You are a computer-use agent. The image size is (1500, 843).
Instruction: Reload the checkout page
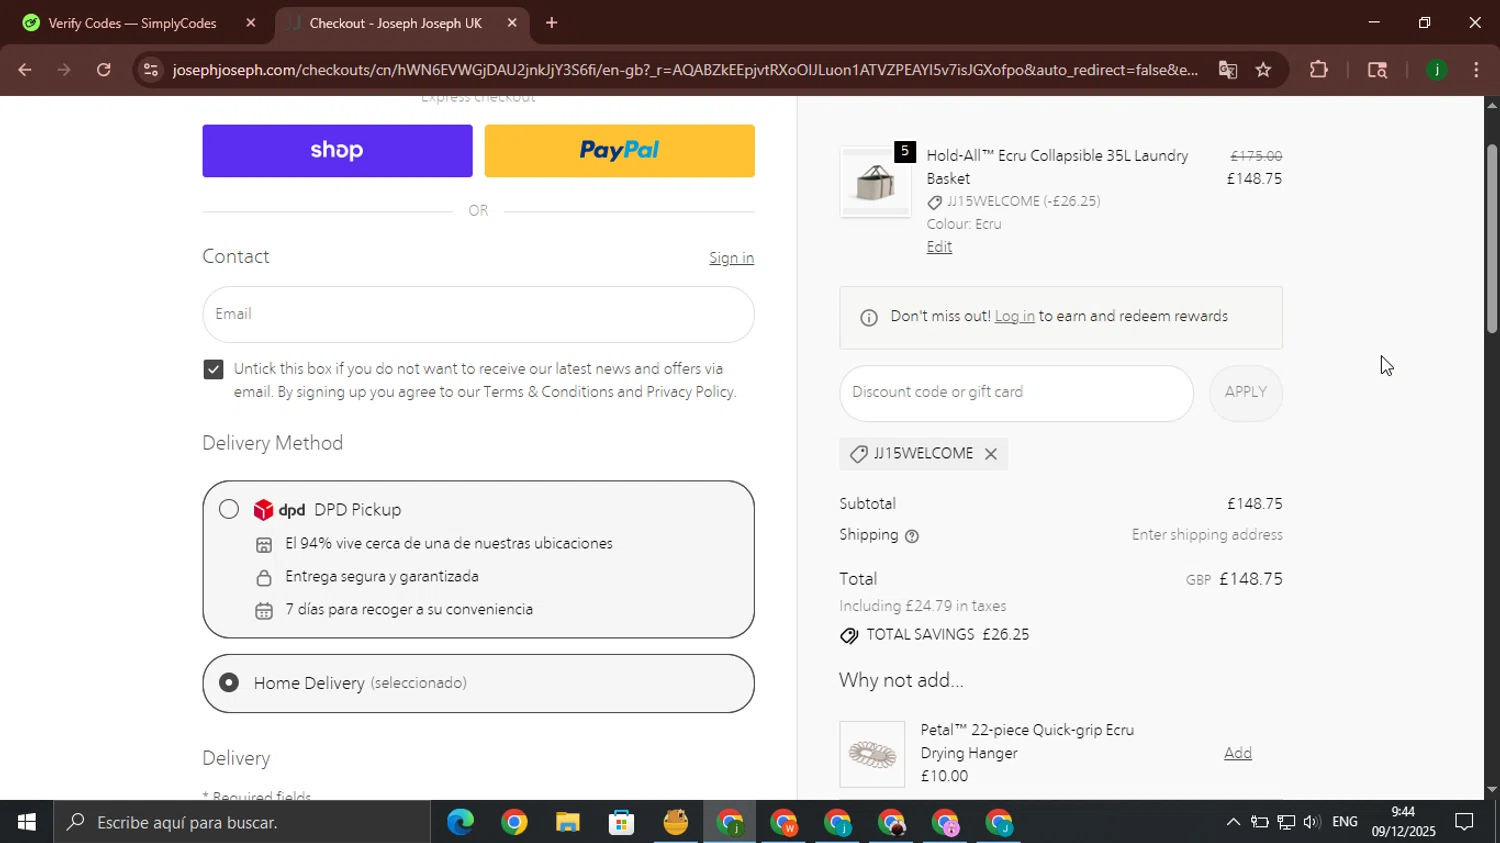point(104,70)
